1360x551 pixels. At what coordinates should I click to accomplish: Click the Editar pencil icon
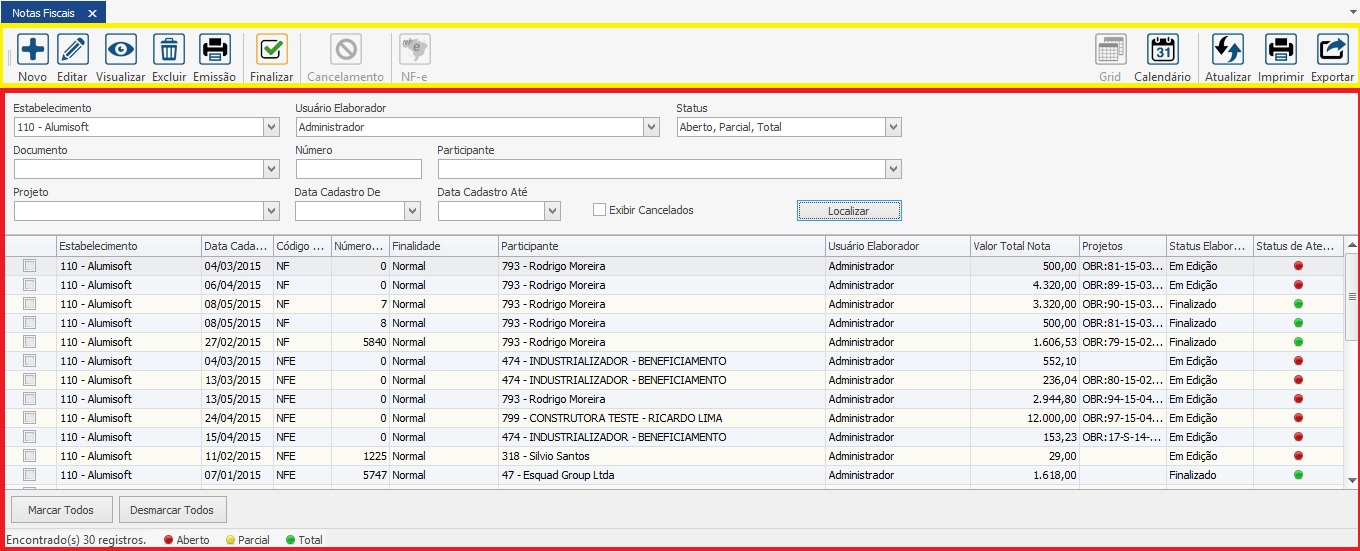(72, 49)
